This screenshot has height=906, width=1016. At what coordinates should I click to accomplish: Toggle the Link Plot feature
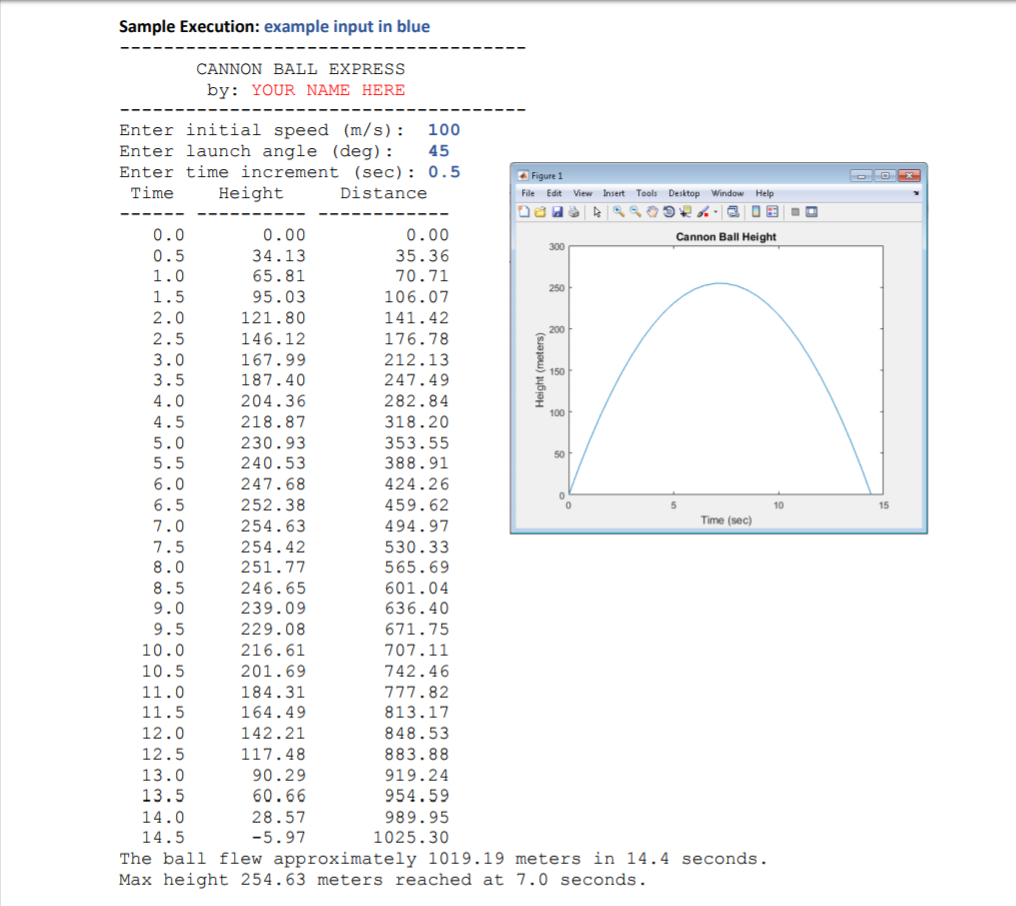point(733,211)
